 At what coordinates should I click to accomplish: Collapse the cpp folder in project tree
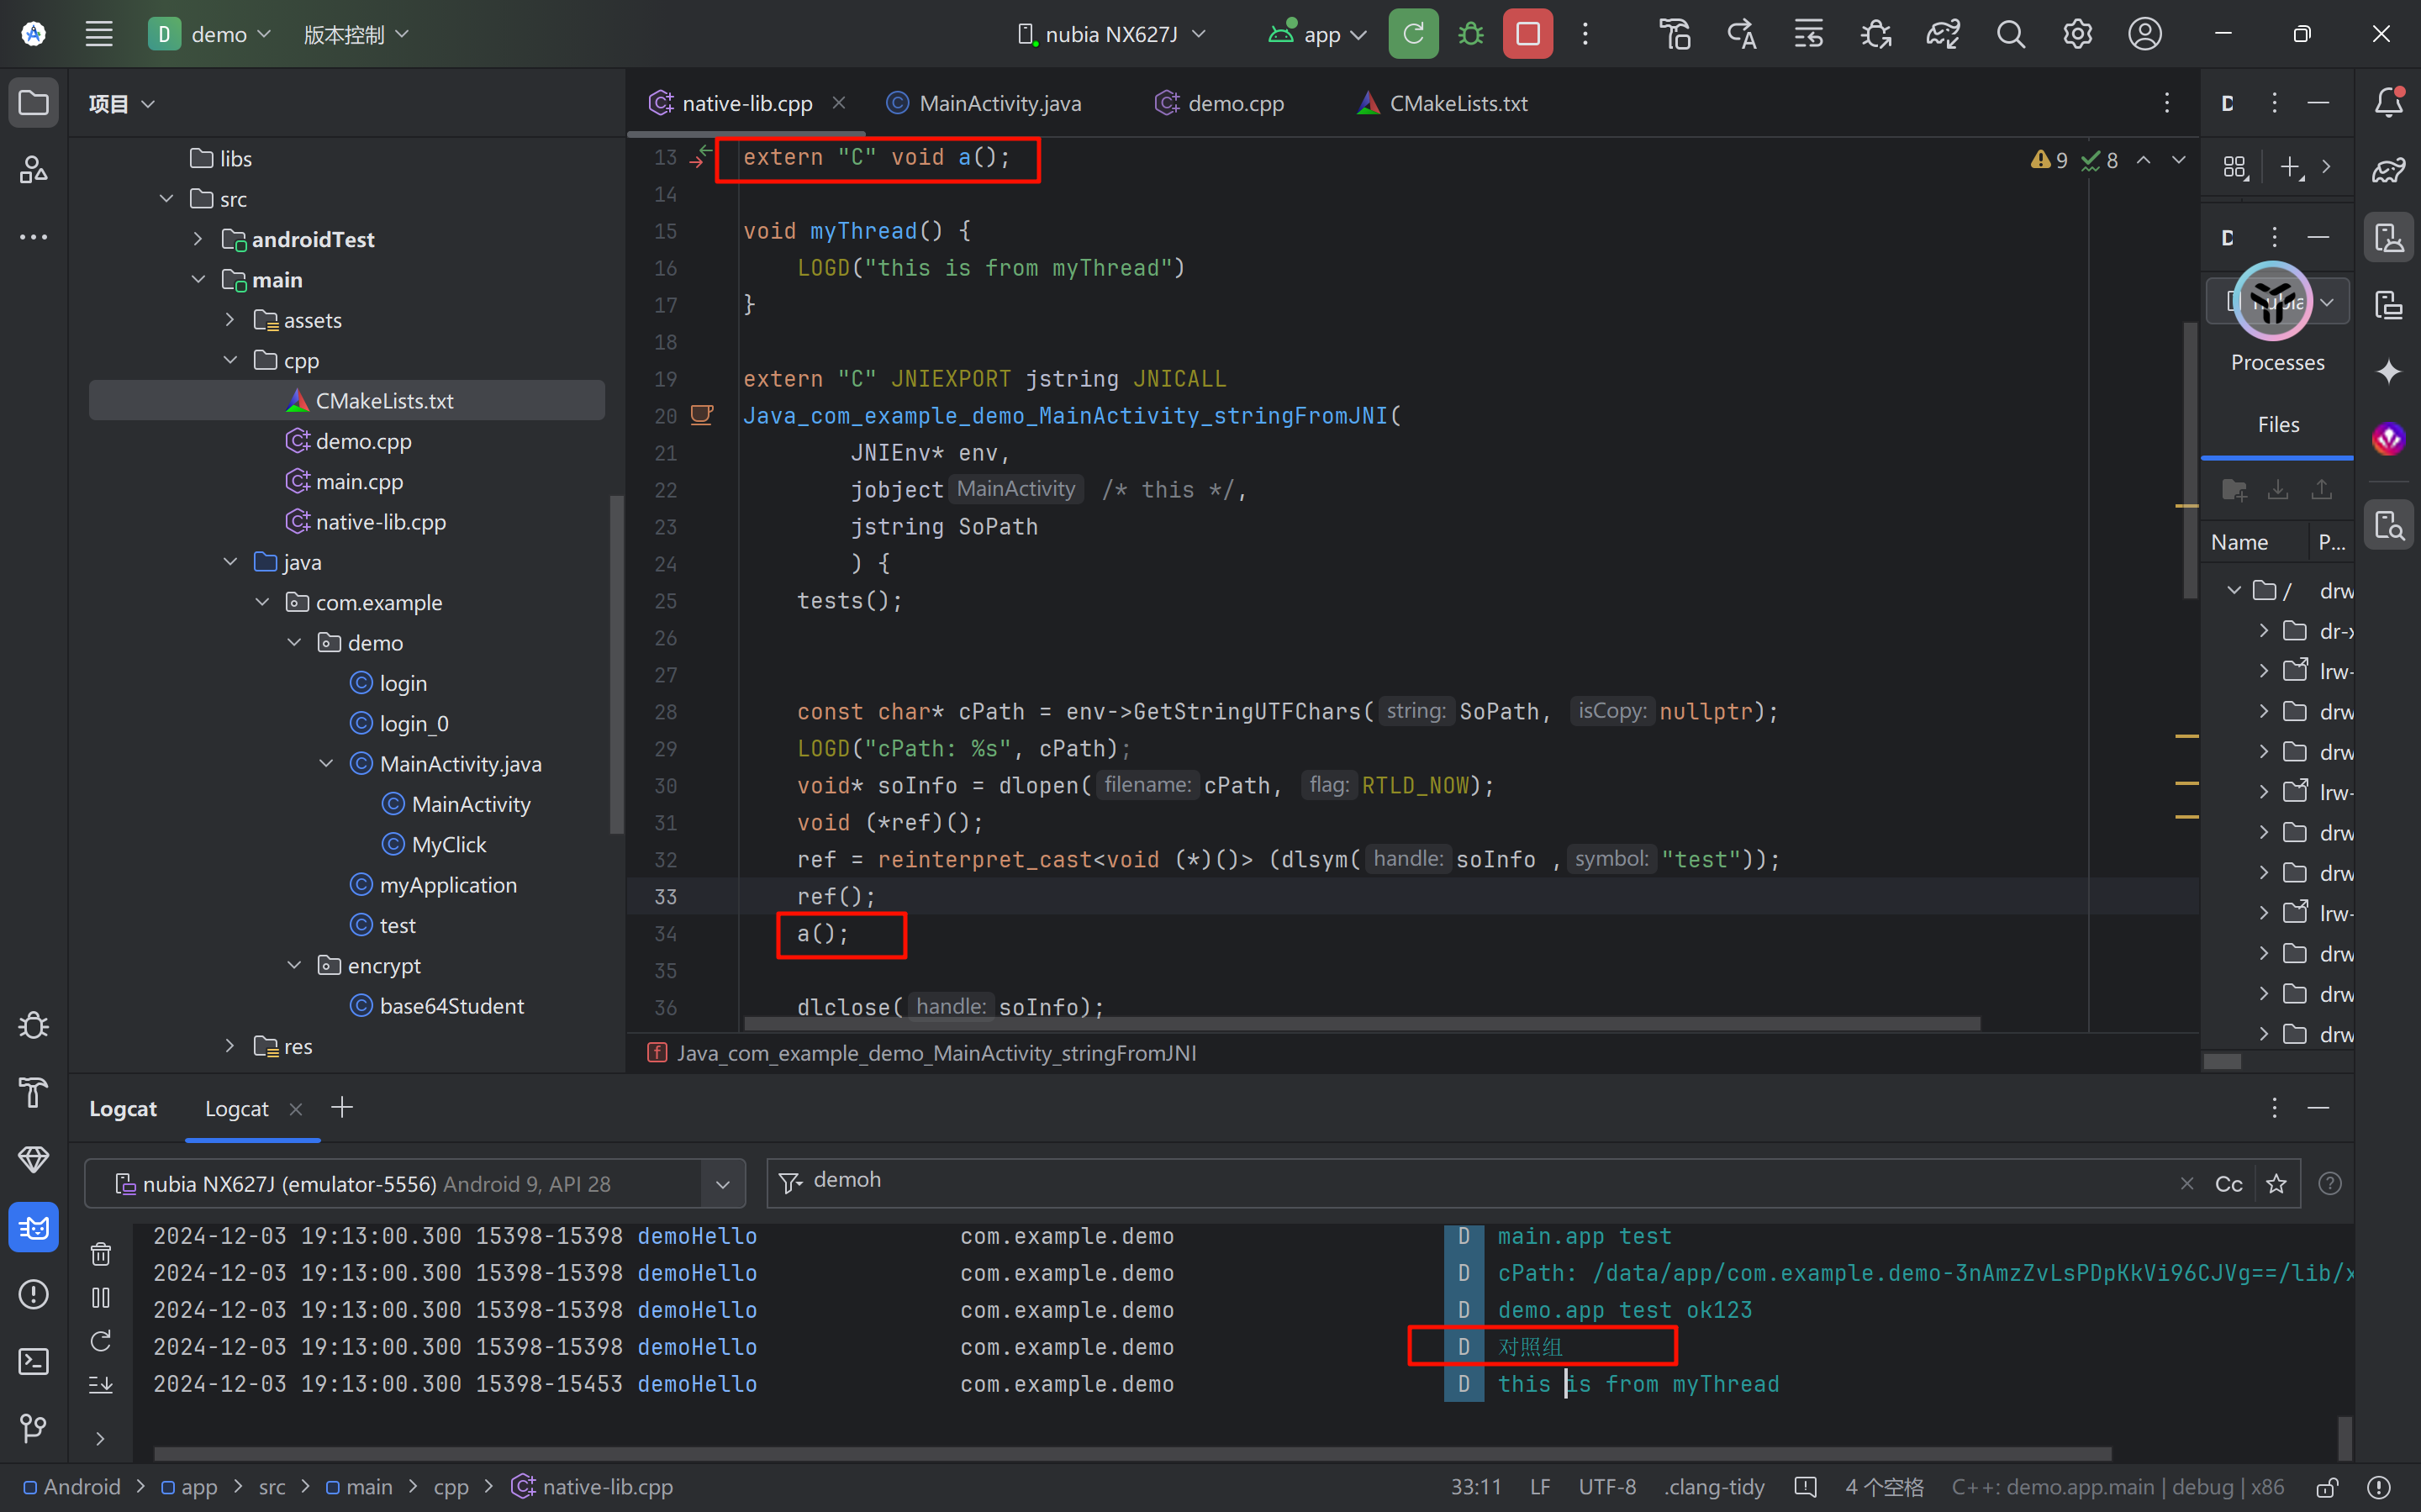230,360
